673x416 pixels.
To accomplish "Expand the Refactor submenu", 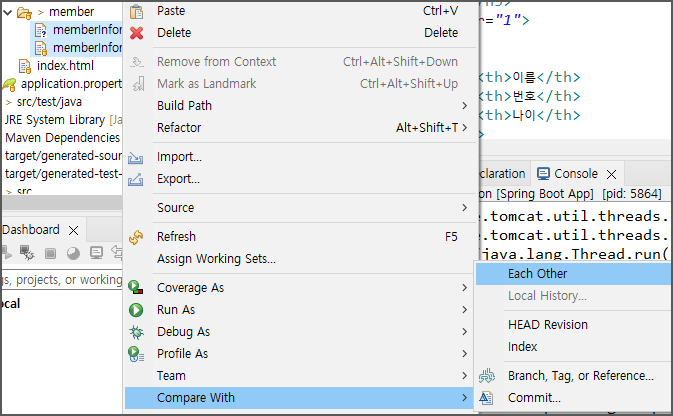I will tap(464, 128).
